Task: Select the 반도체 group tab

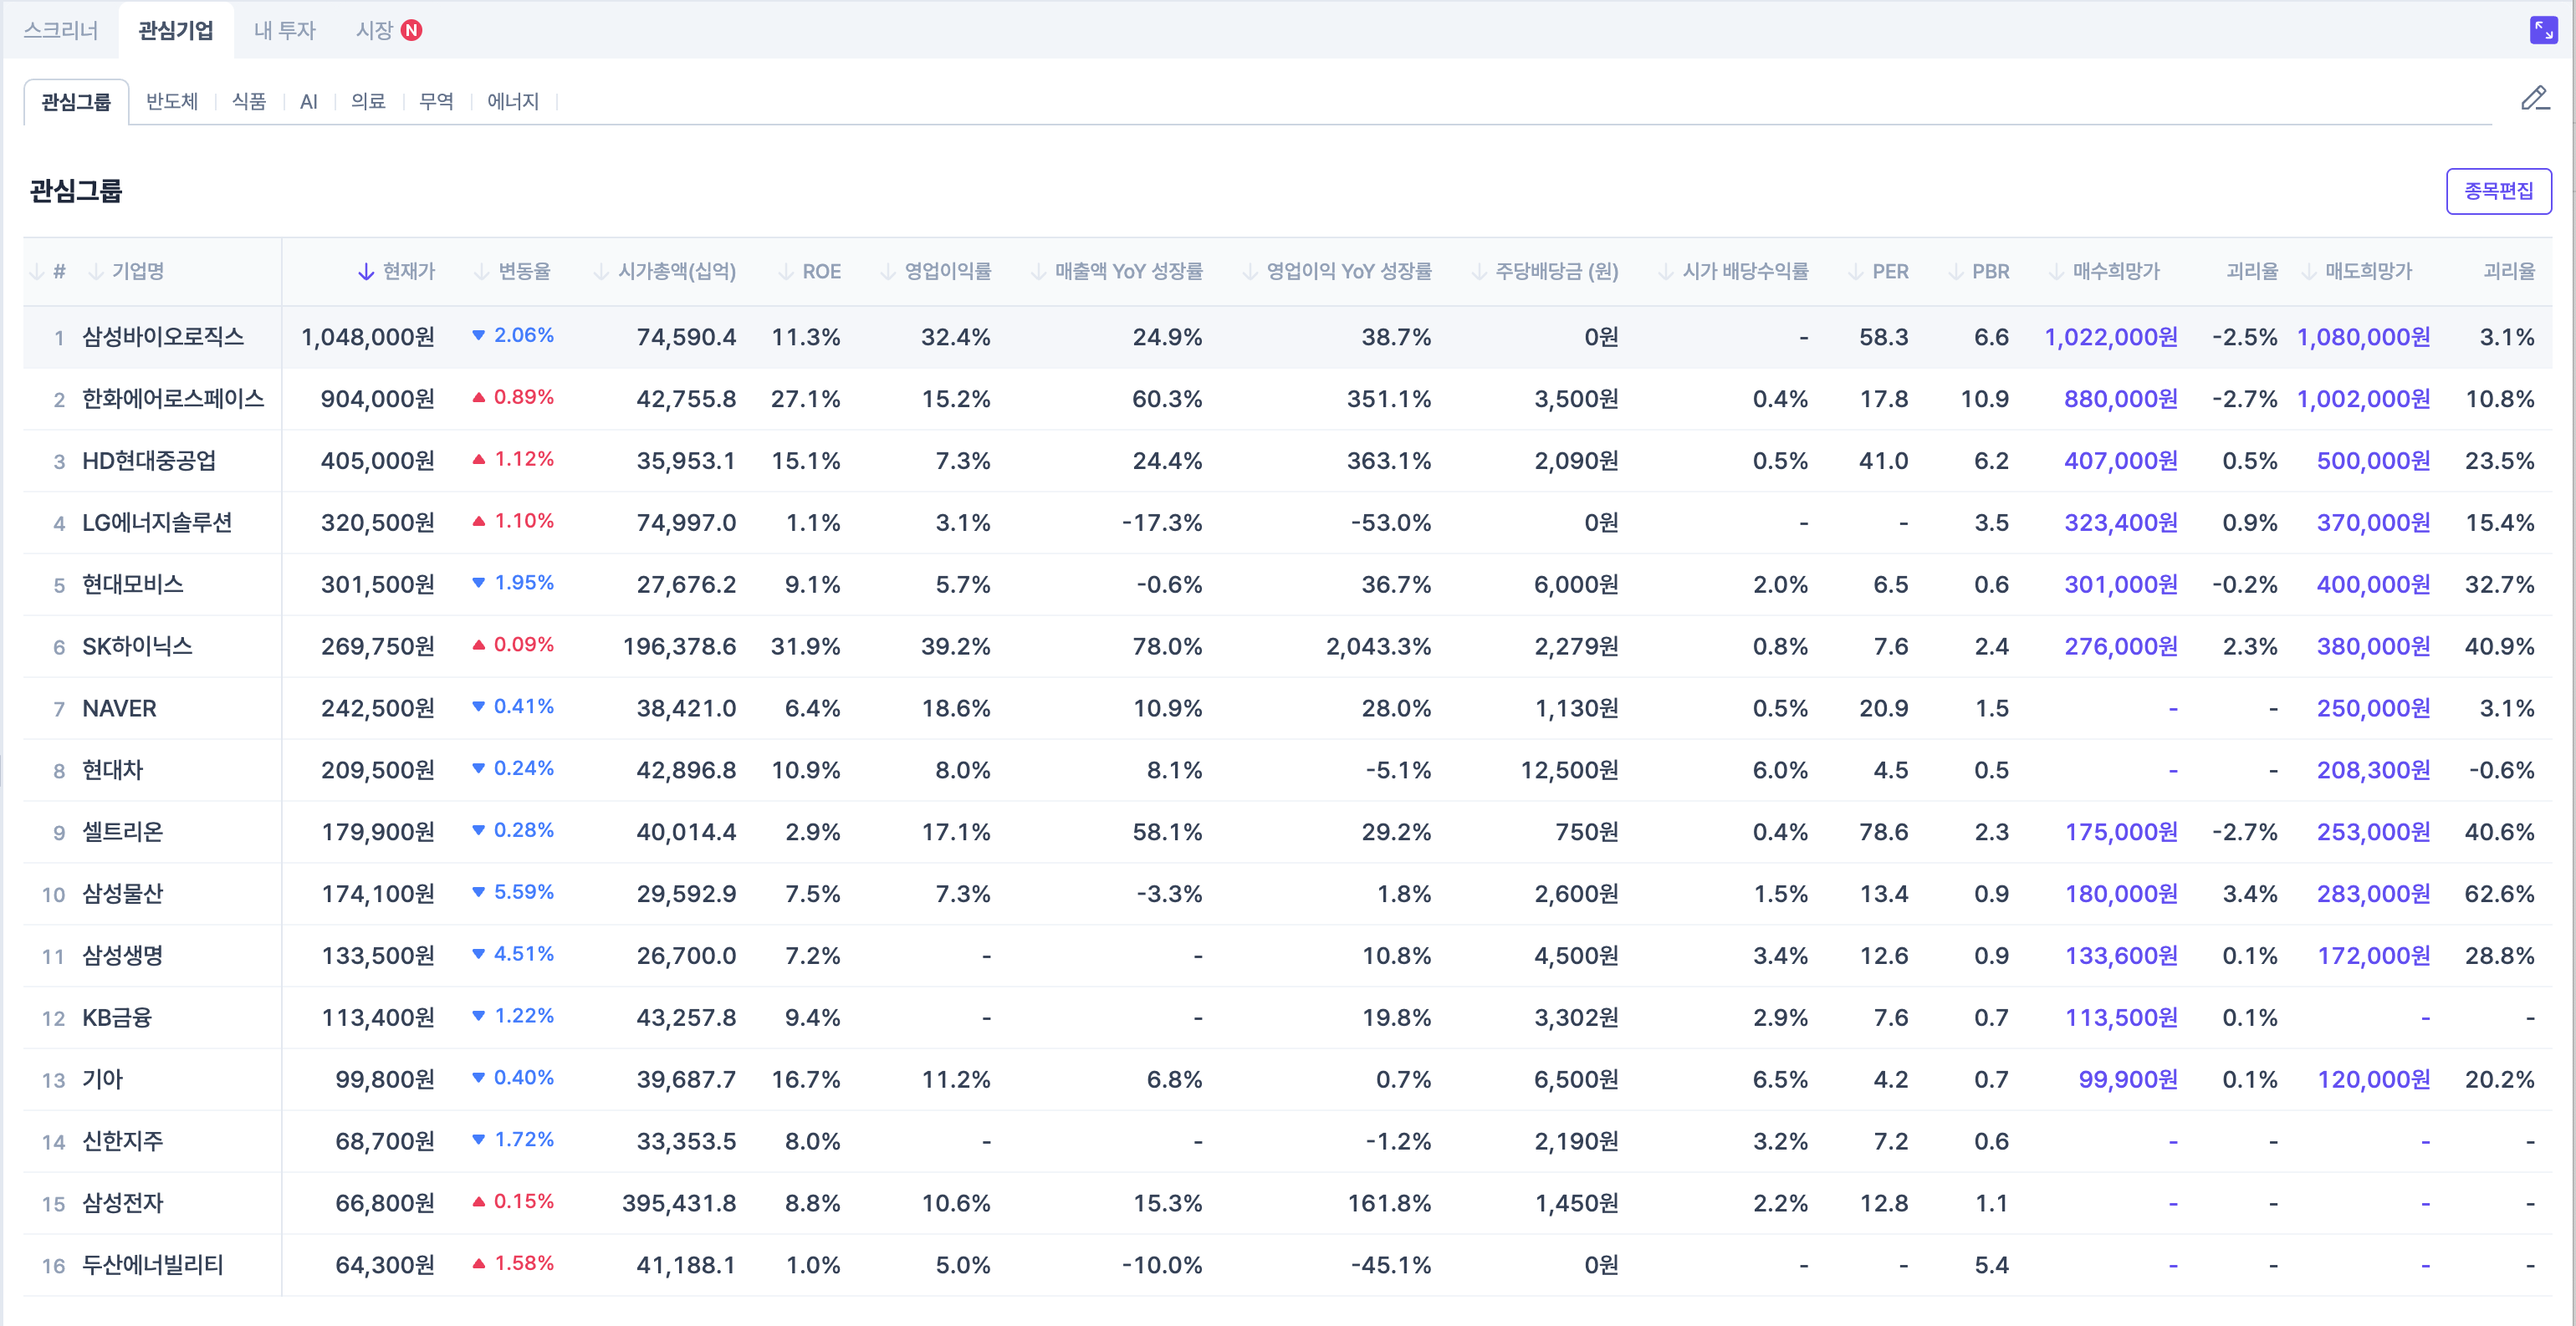Action: (172, 101)
